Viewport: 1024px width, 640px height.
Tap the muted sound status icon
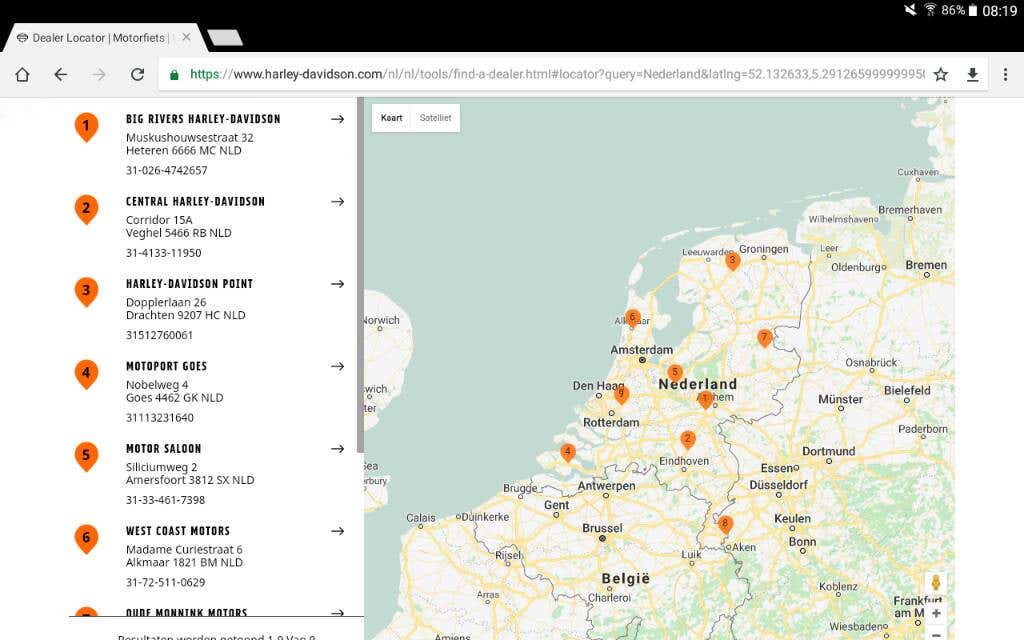pos(910,9)
